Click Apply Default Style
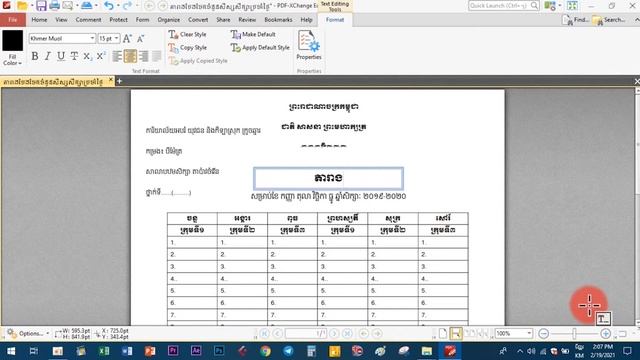 tap(260, 48)
